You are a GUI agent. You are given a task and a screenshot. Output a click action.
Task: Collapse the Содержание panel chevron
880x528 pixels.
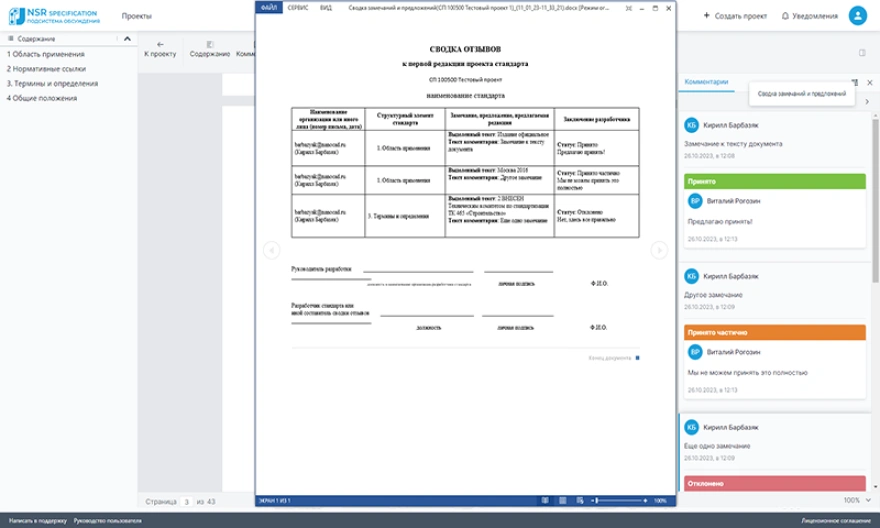pos(127,39)
